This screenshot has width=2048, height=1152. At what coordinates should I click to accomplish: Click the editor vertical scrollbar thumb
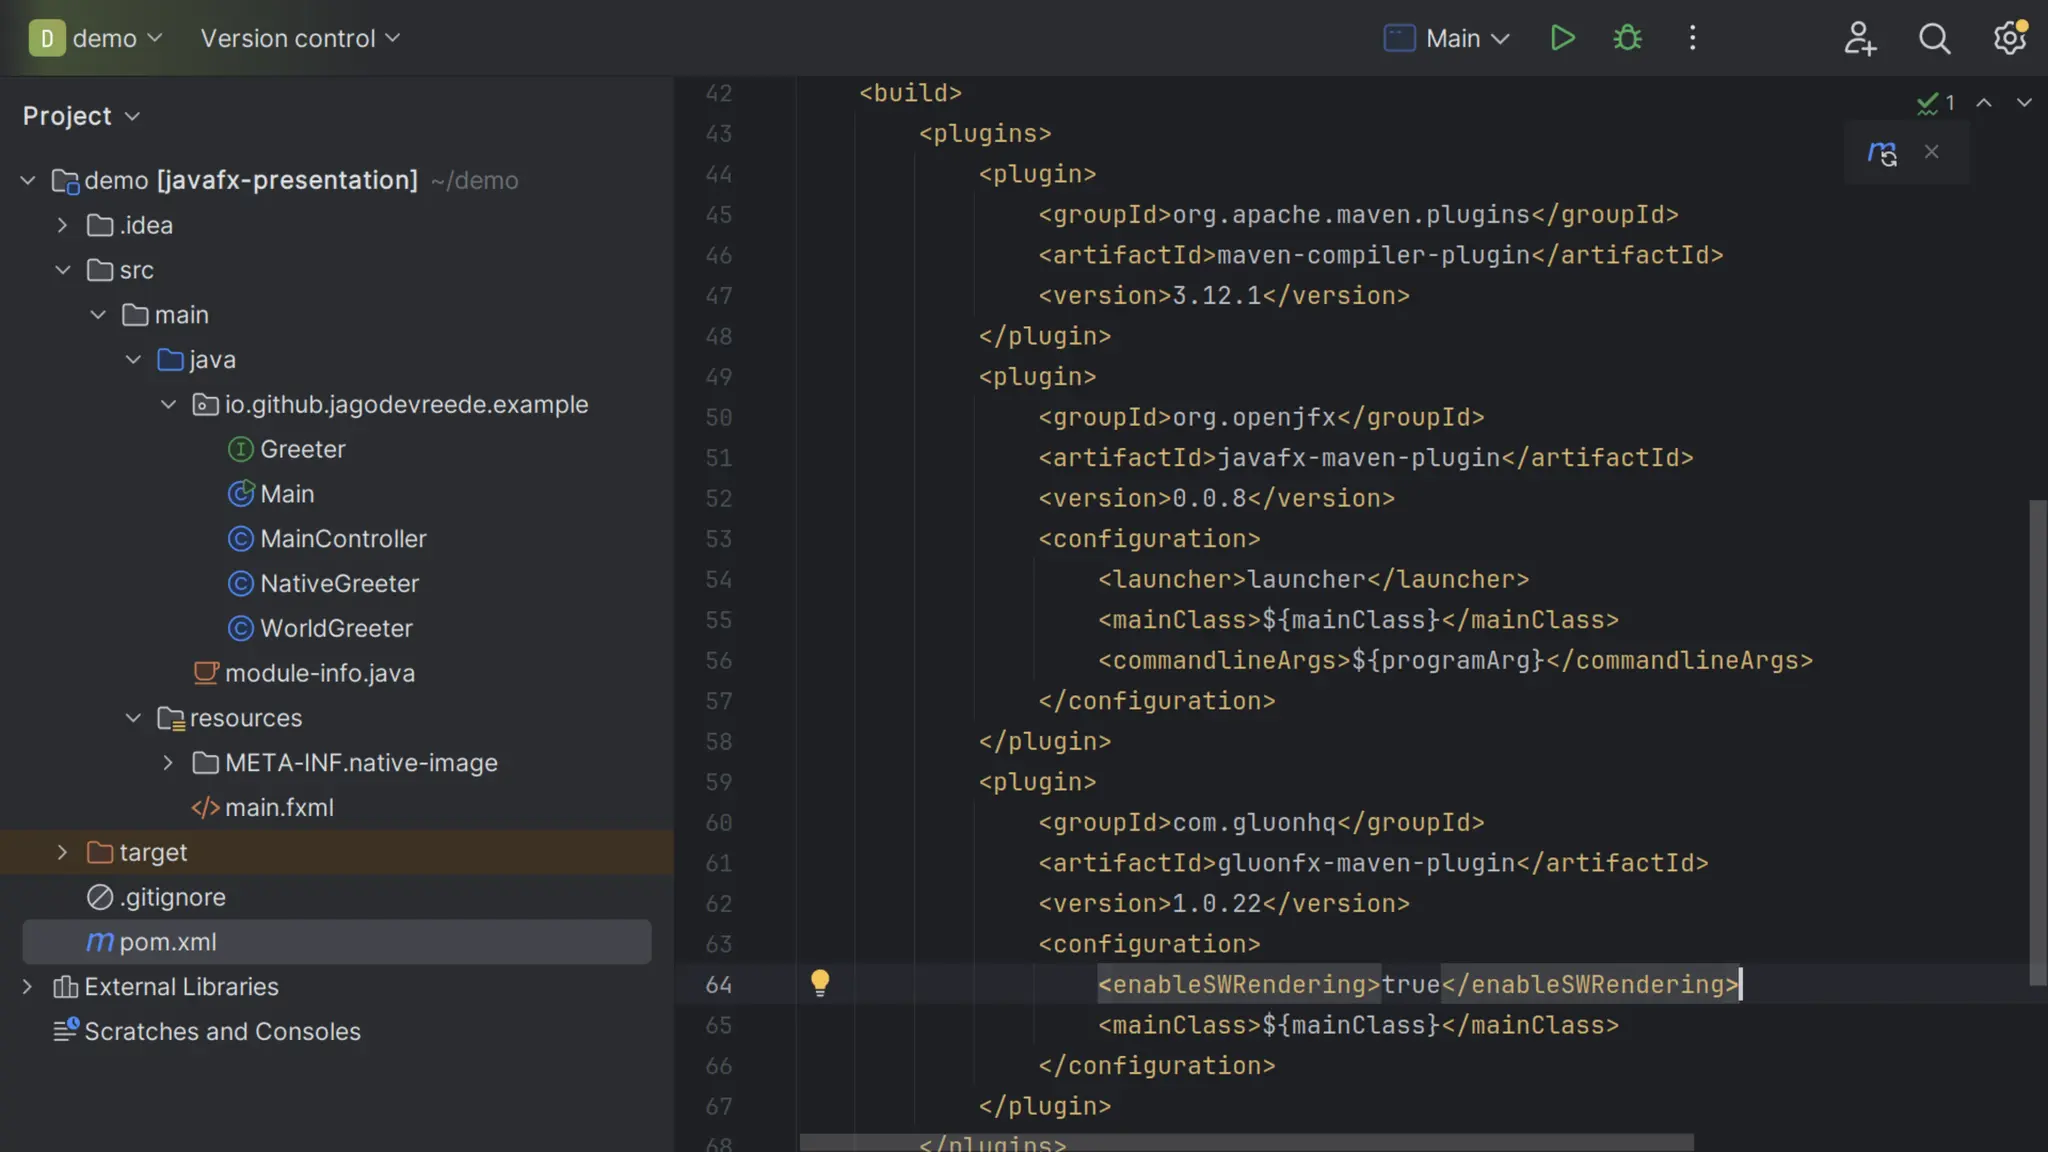click(2037, 740)
